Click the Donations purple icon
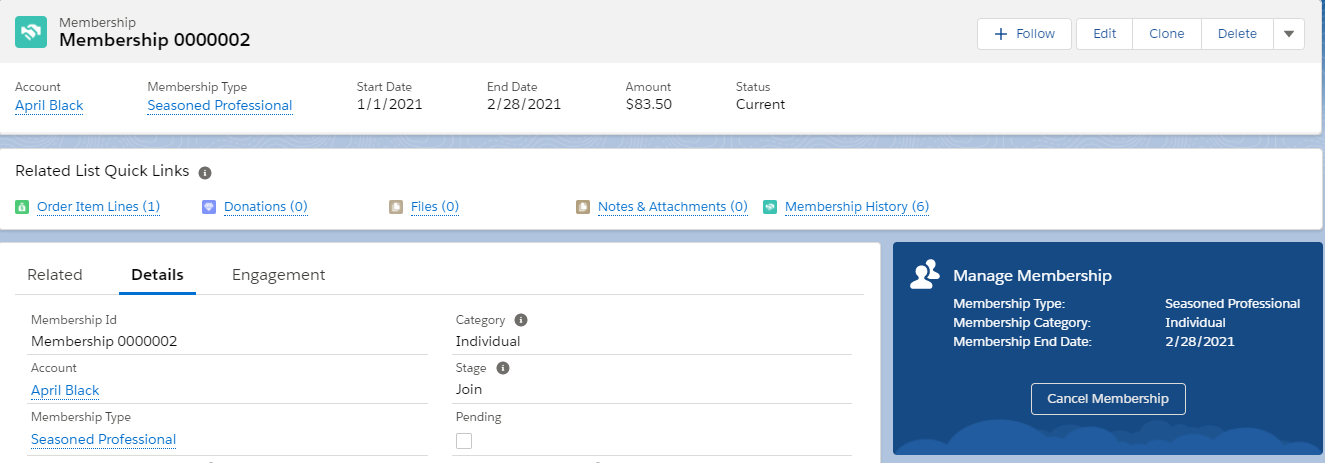 [209, 207]
